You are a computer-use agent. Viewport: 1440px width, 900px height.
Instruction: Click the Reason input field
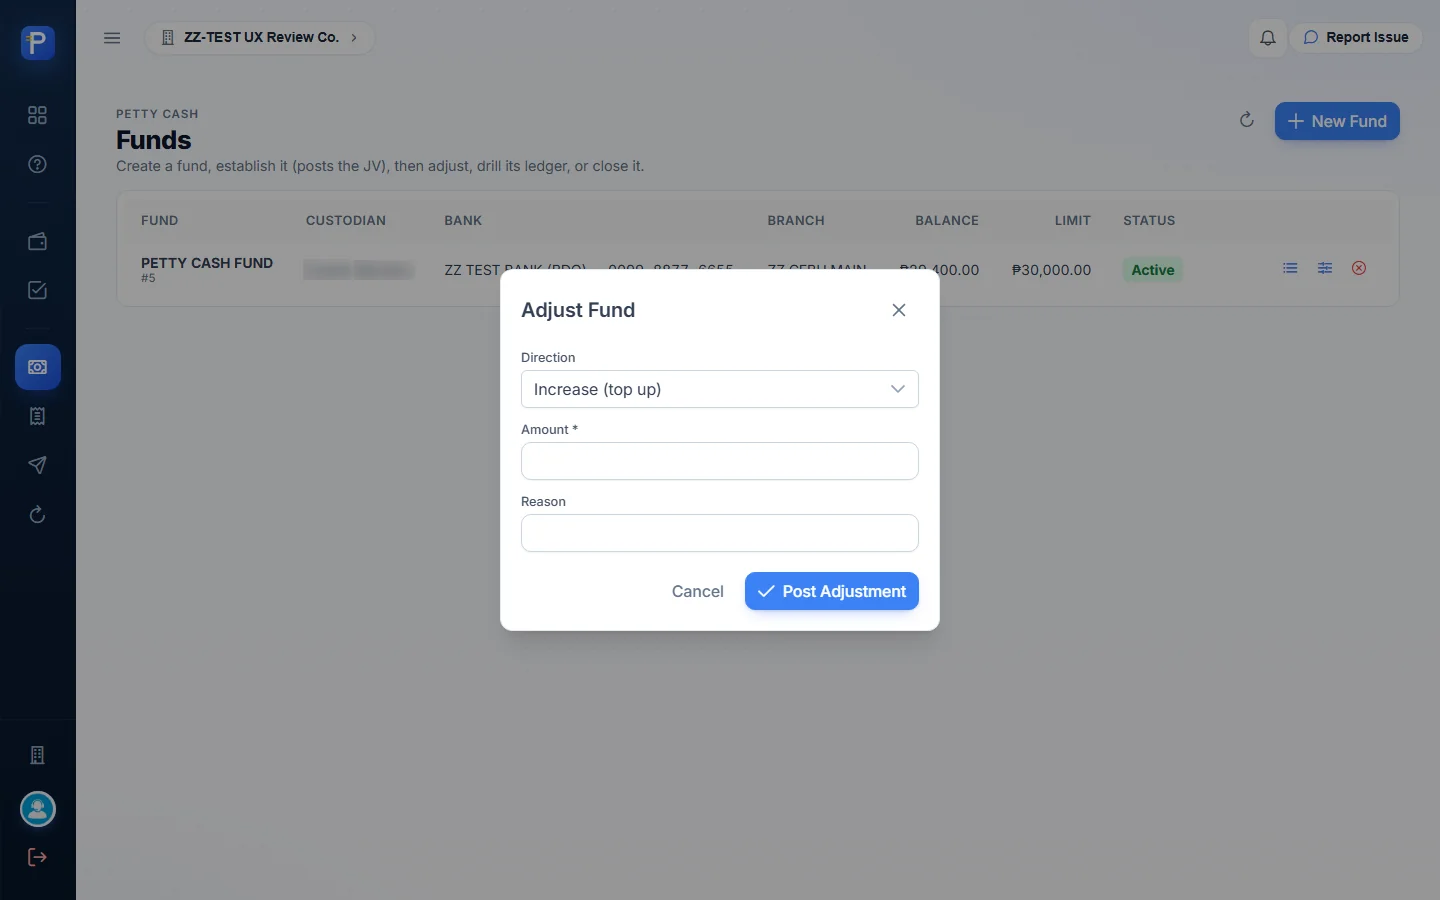coord(720,533)
